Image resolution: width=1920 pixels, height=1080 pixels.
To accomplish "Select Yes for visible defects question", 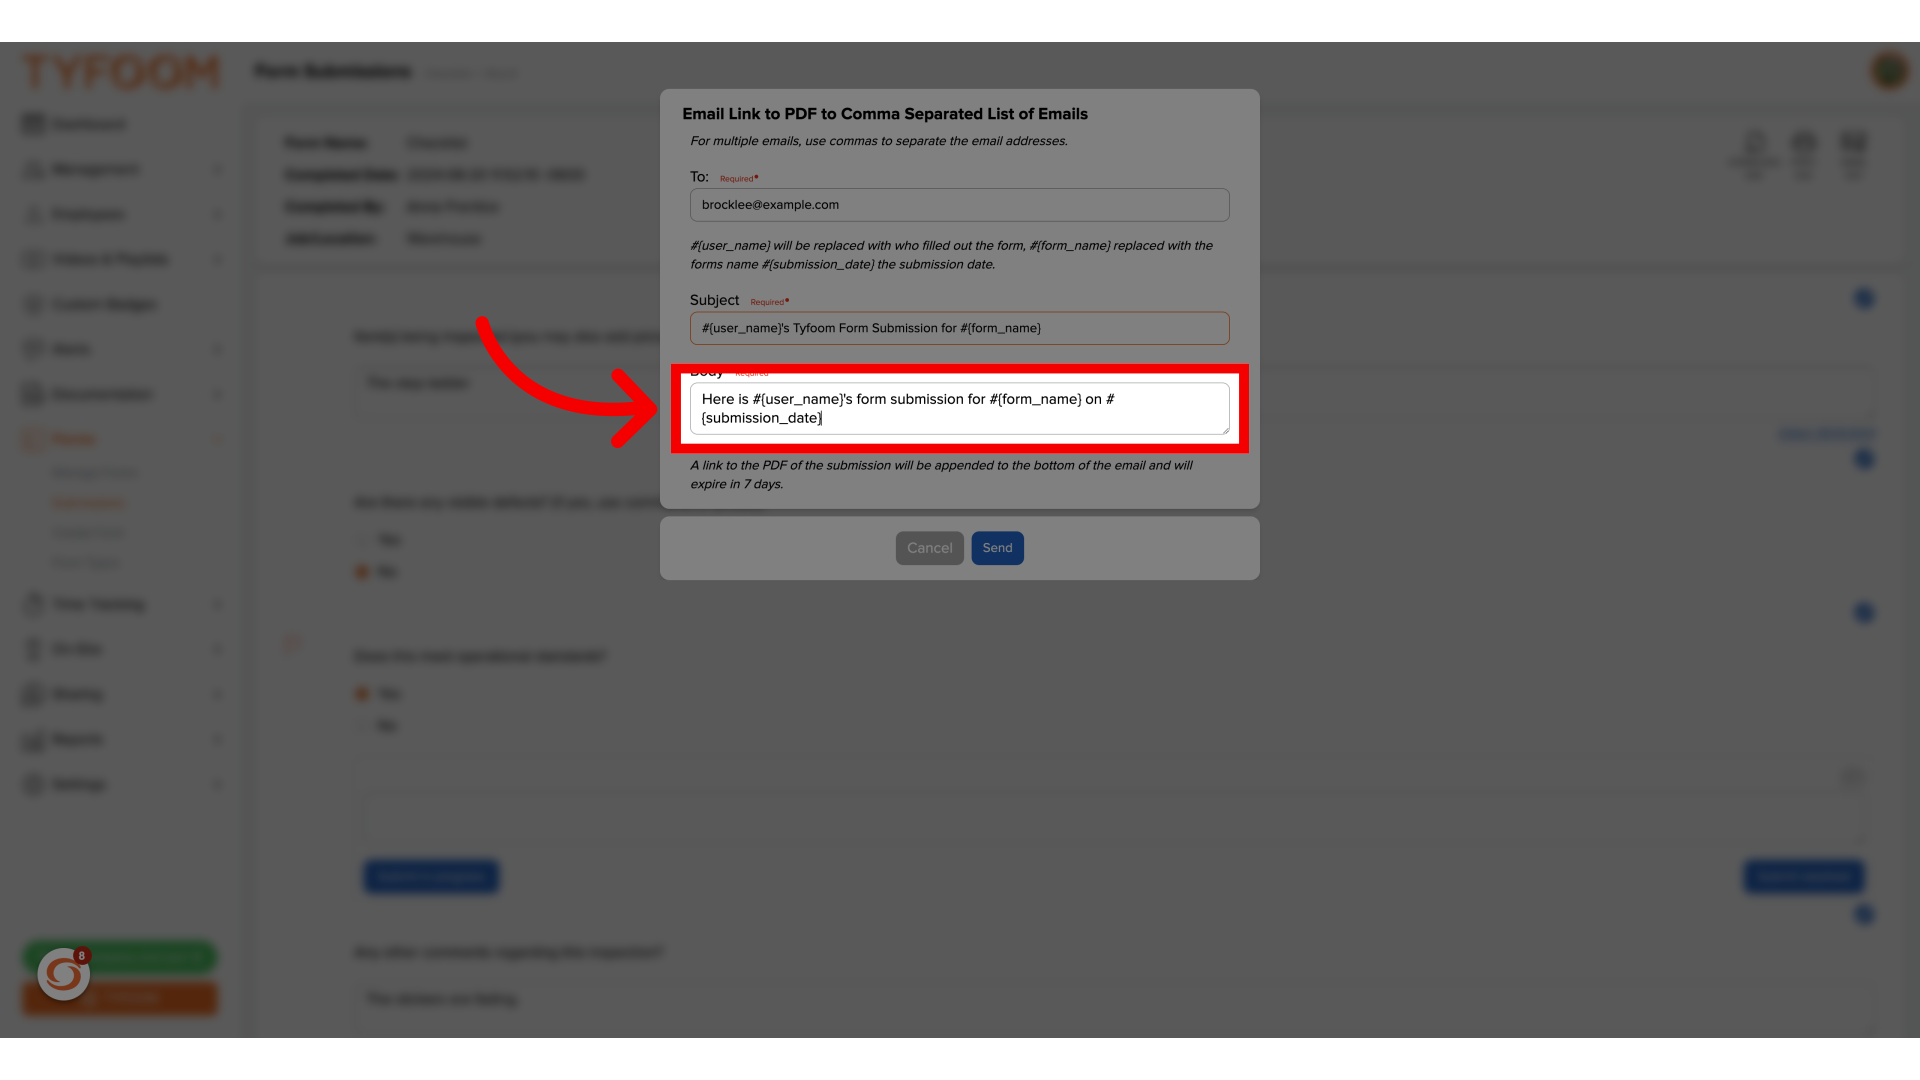I will pyautogui.click(x=362, y=540).
